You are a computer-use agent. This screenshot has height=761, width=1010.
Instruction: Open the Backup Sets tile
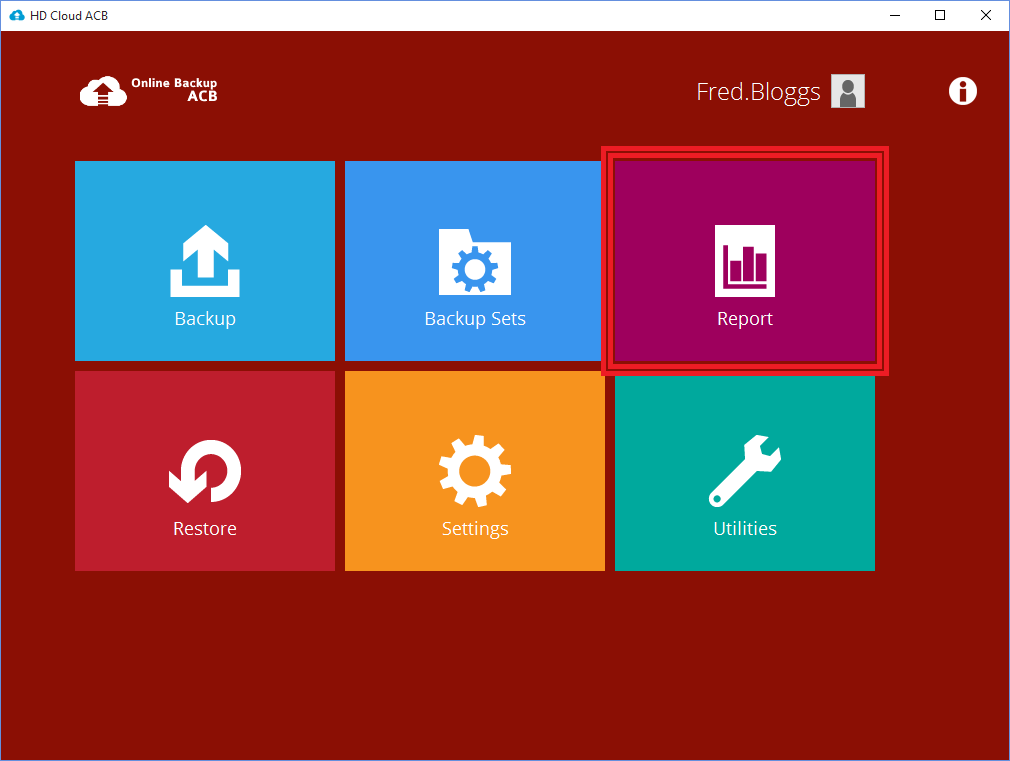474,261
